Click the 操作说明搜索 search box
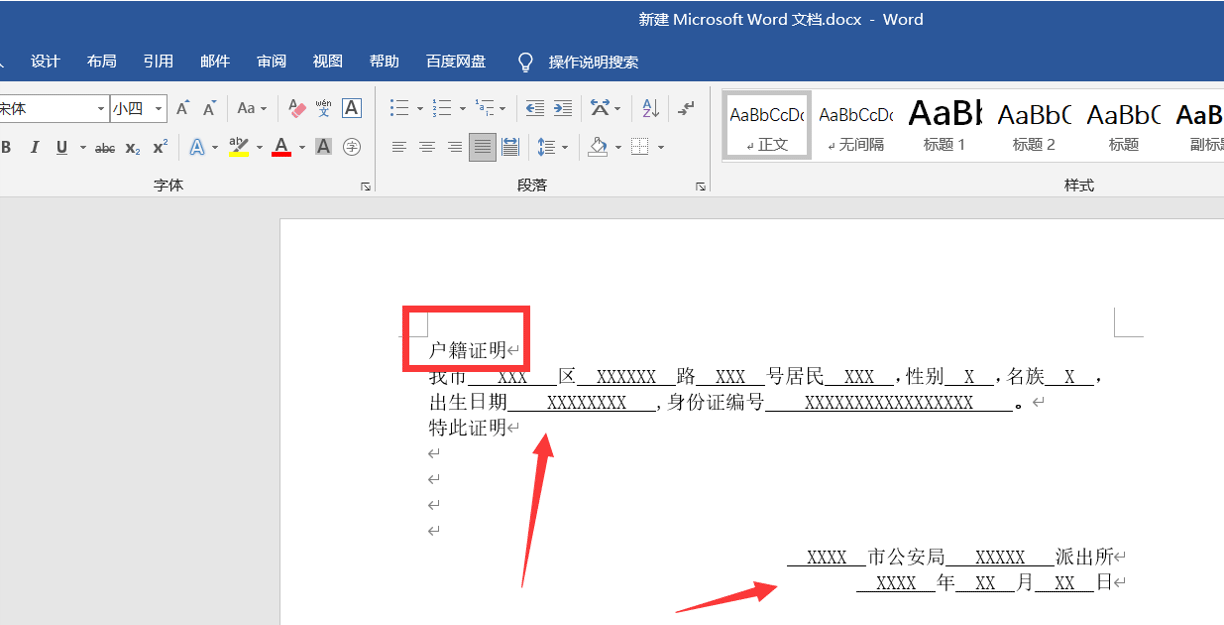 point(592,62)
